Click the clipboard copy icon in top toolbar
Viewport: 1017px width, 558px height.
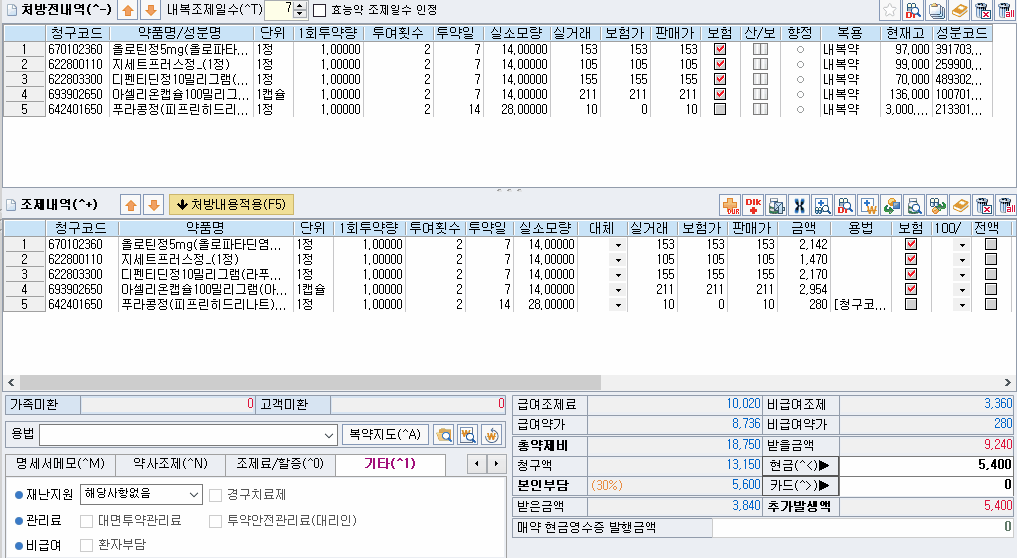(x=936, y=11)
